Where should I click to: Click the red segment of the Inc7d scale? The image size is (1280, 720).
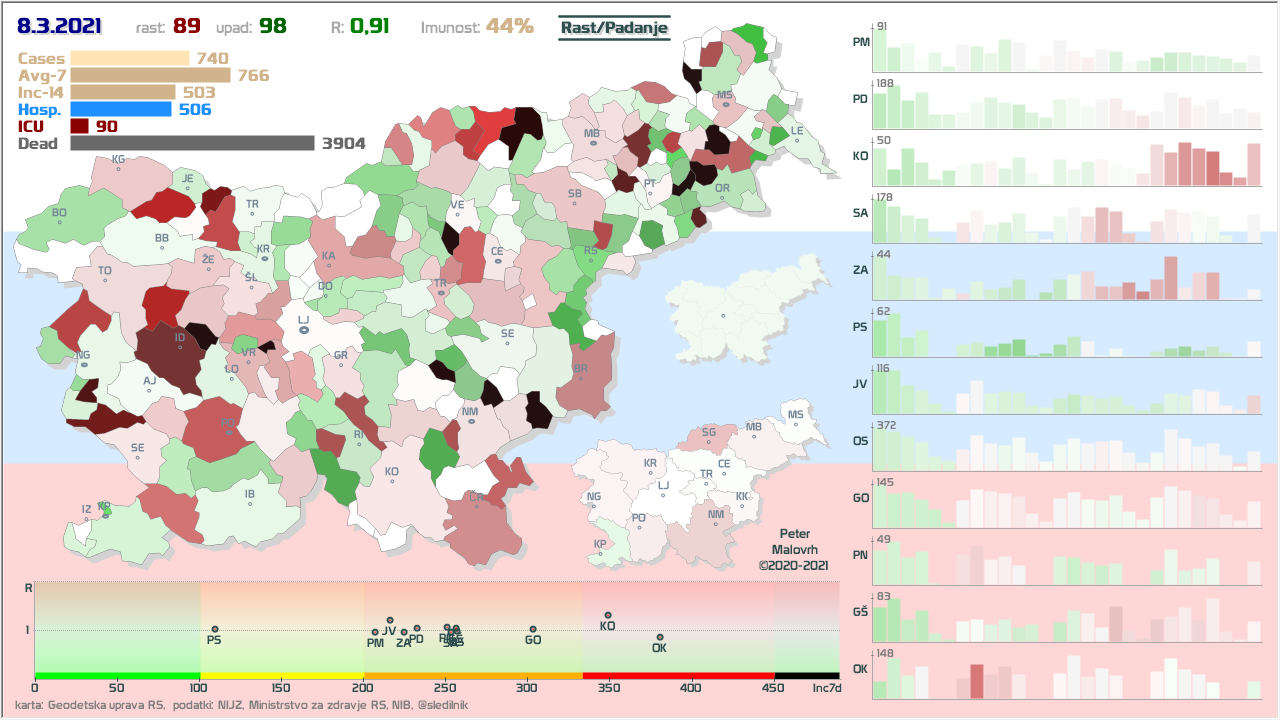pyautogui.click(x=678, y=676)
